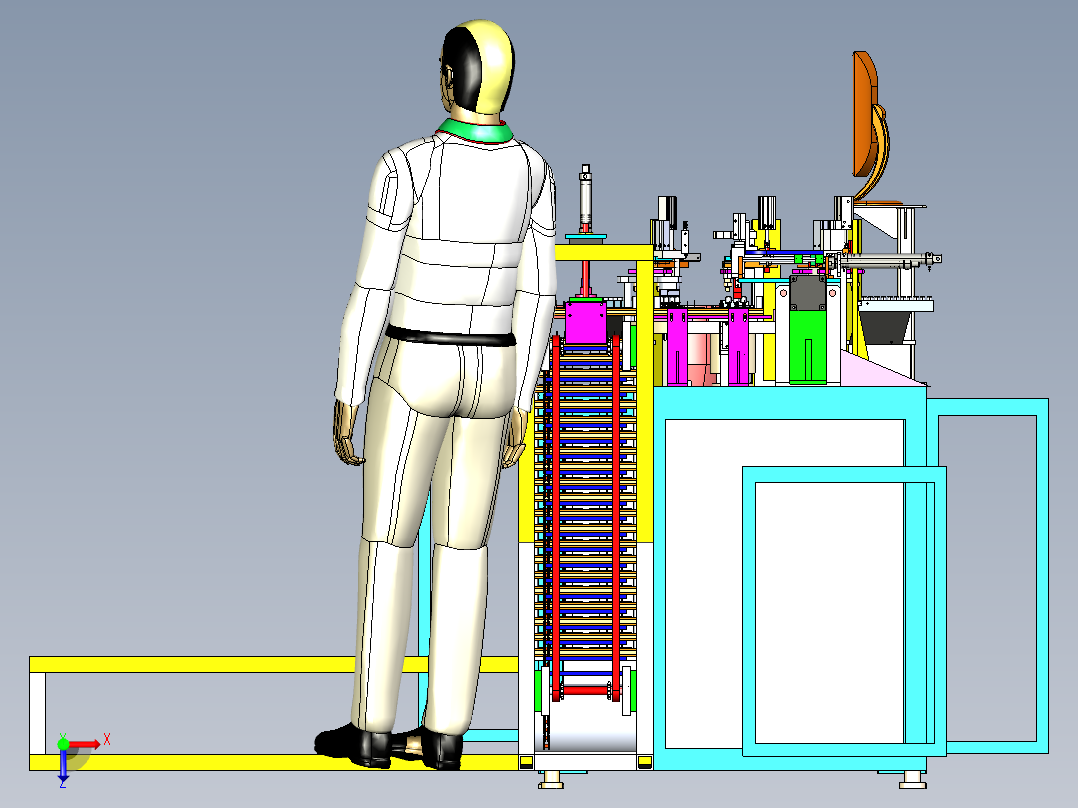The height and width of the screenshot is (808, 1078).
Task: Click the green origin sphere of the triad
Action: 63,743
